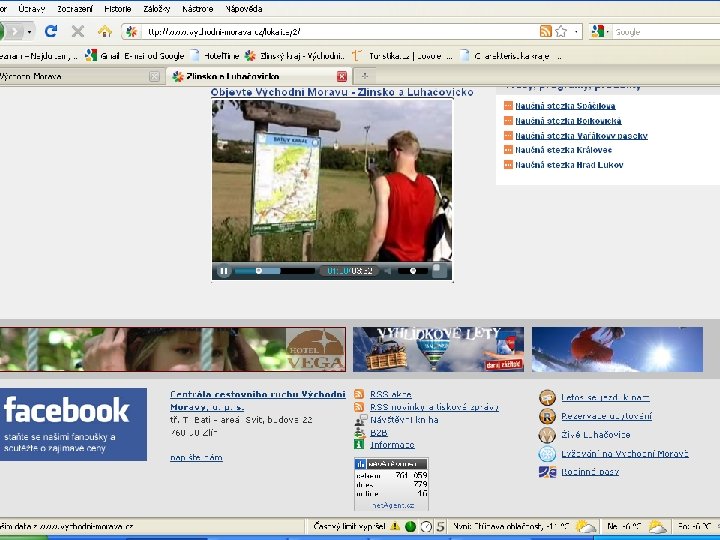Open the Zlínský kraj - Východní bookmark
Image resolution: width=720 pixels, height=540 pixels.
[294, 56]
